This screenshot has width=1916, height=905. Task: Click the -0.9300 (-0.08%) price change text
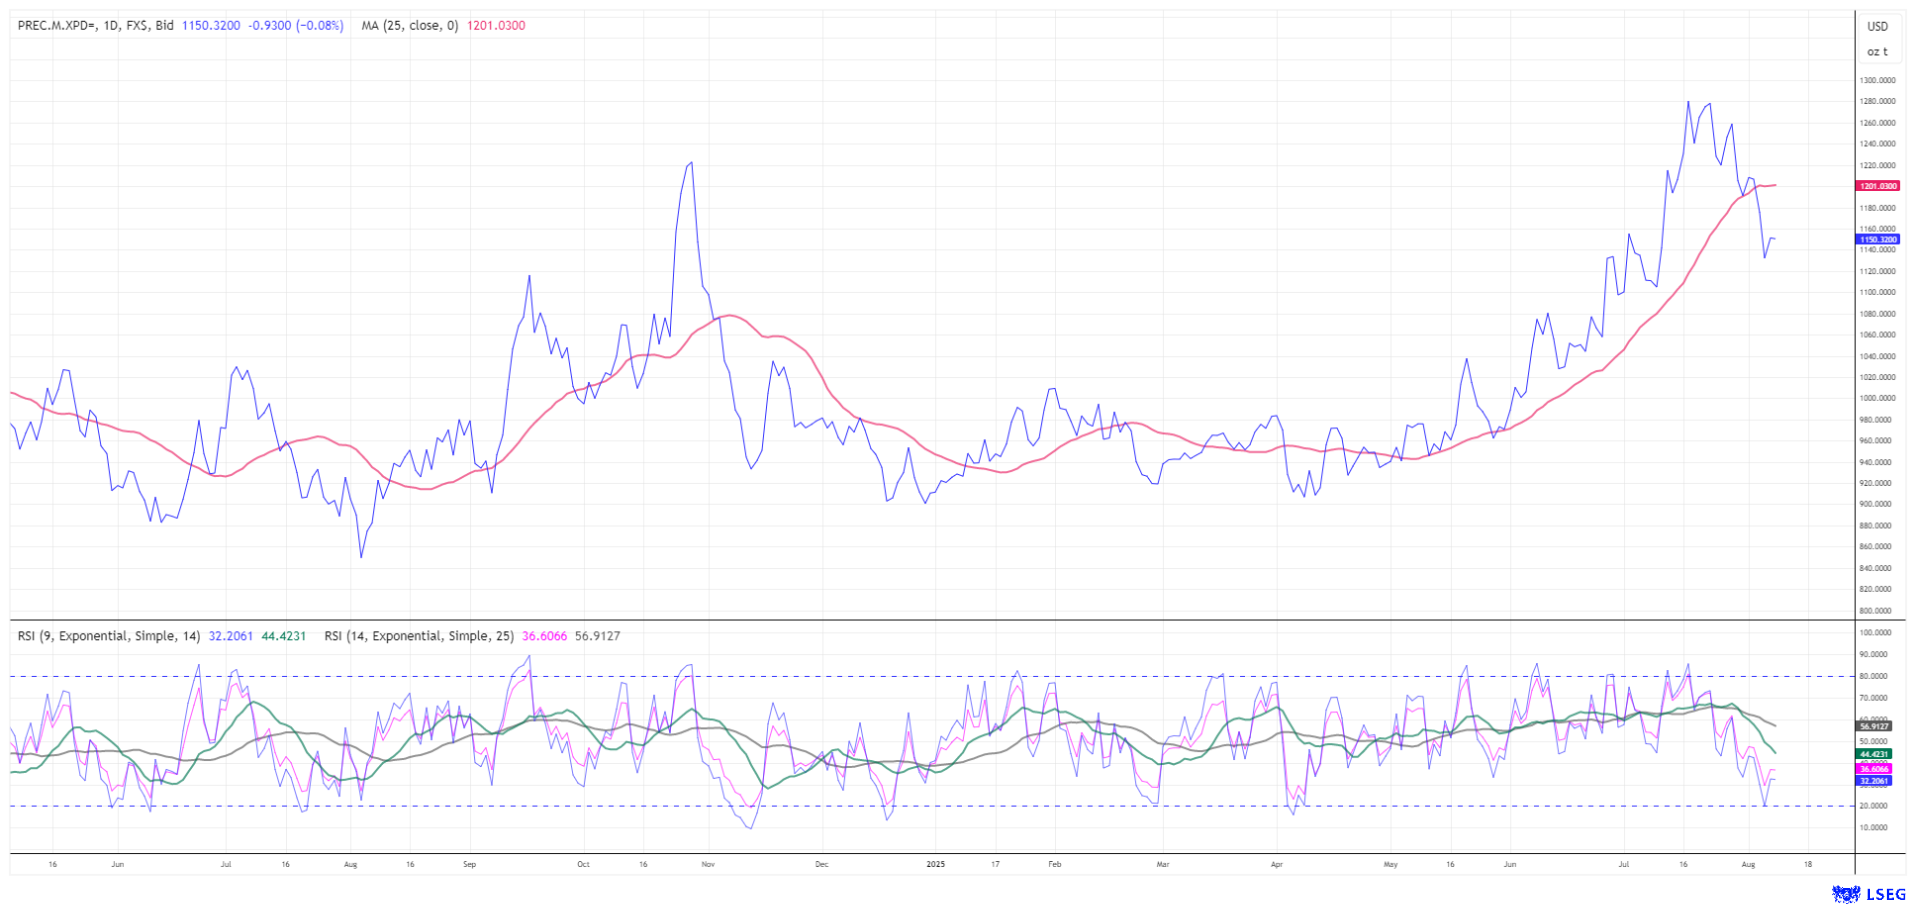coord(295,26)
